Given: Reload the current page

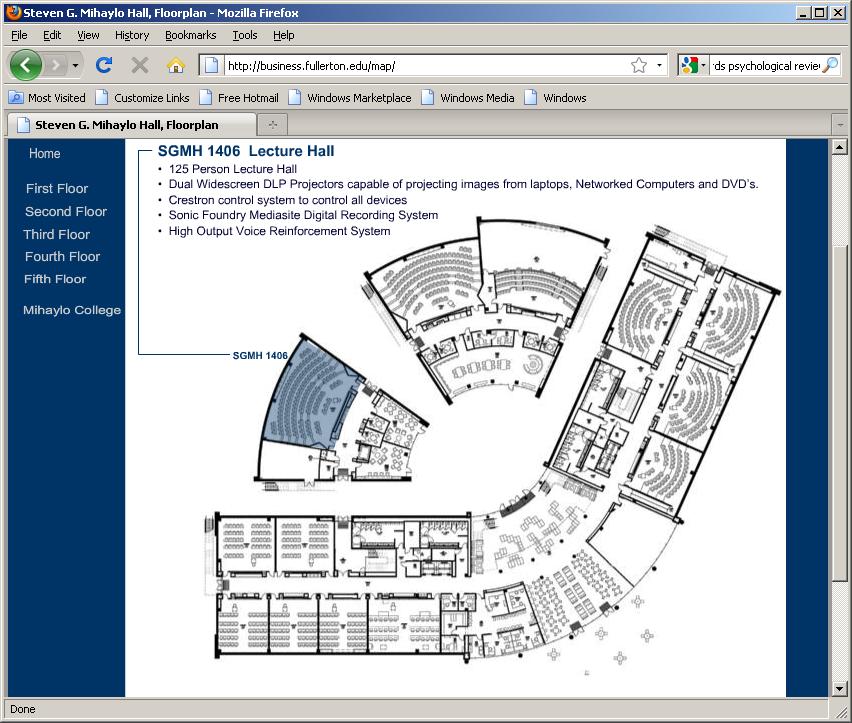Looking at the screenshot, I should tap(104, 66).
